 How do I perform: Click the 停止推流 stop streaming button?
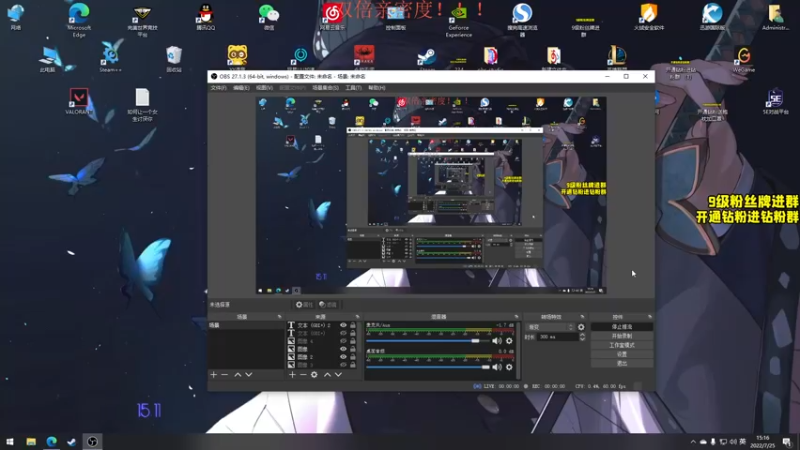[622, 327]
